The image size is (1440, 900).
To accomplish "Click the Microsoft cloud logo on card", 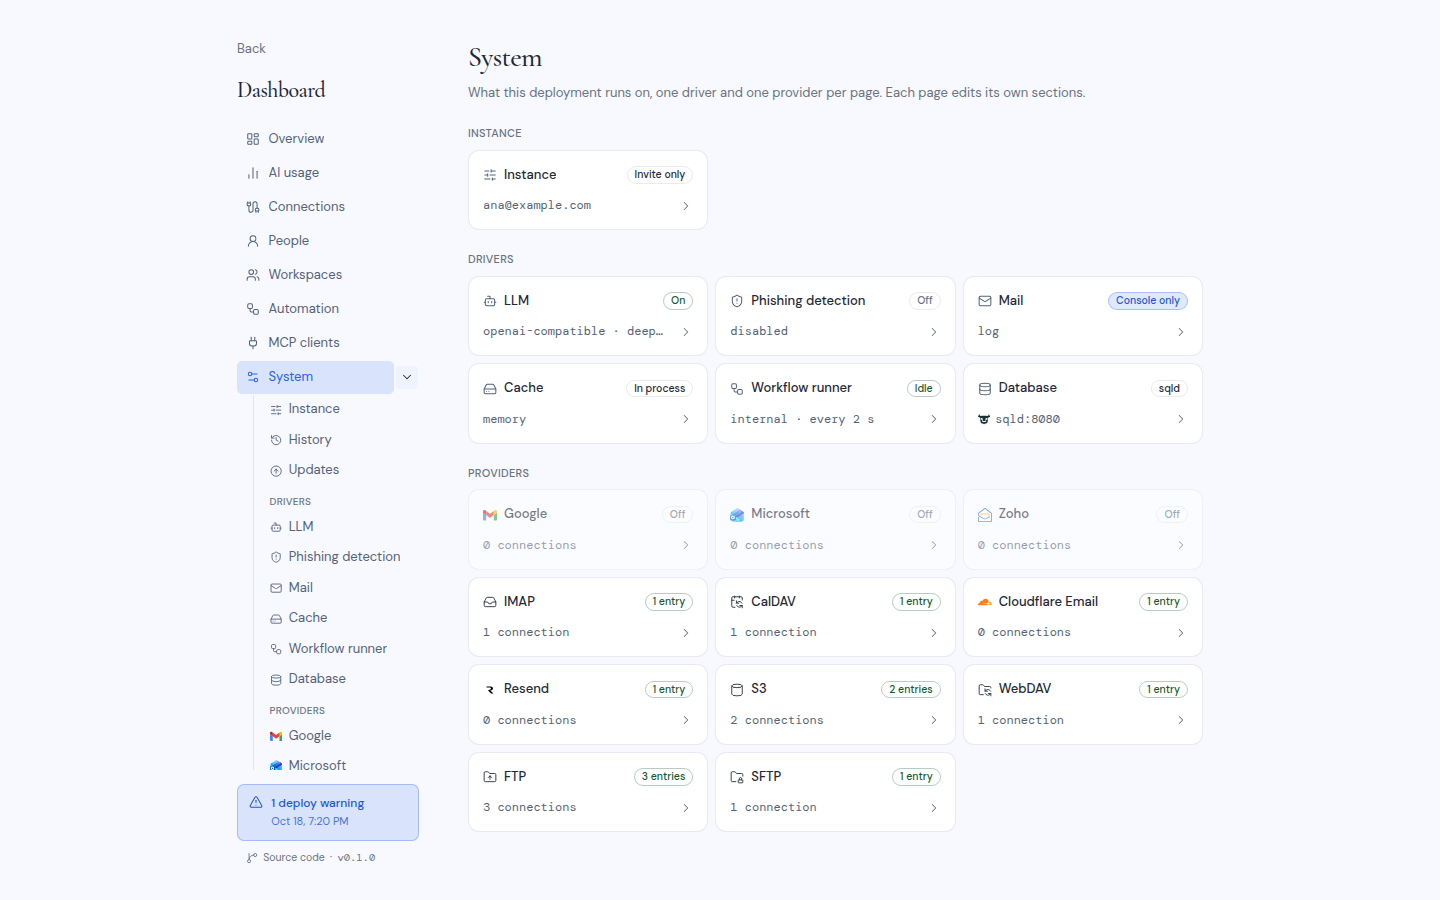I will pos(737,514).
